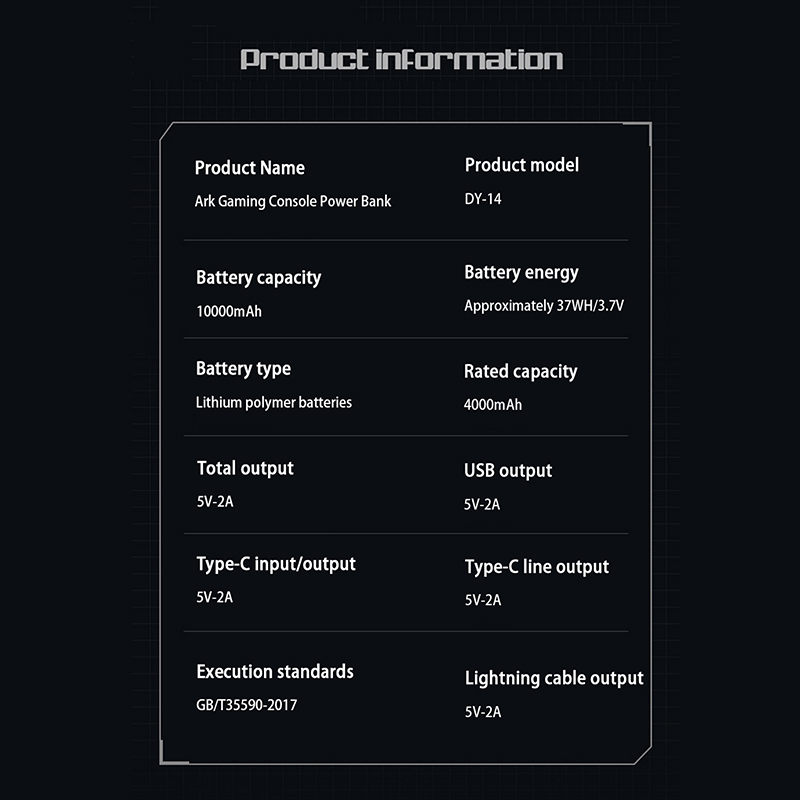Select the "Type-C input/output" heading
This screenshot has width=800, height=800.
click(276, 564)
